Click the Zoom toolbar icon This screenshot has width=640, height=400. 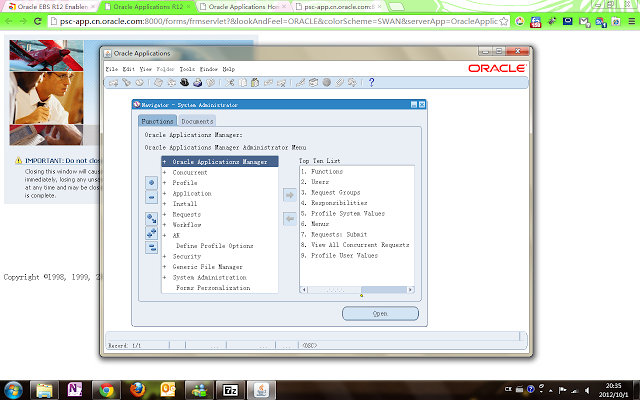click(313, 82)
